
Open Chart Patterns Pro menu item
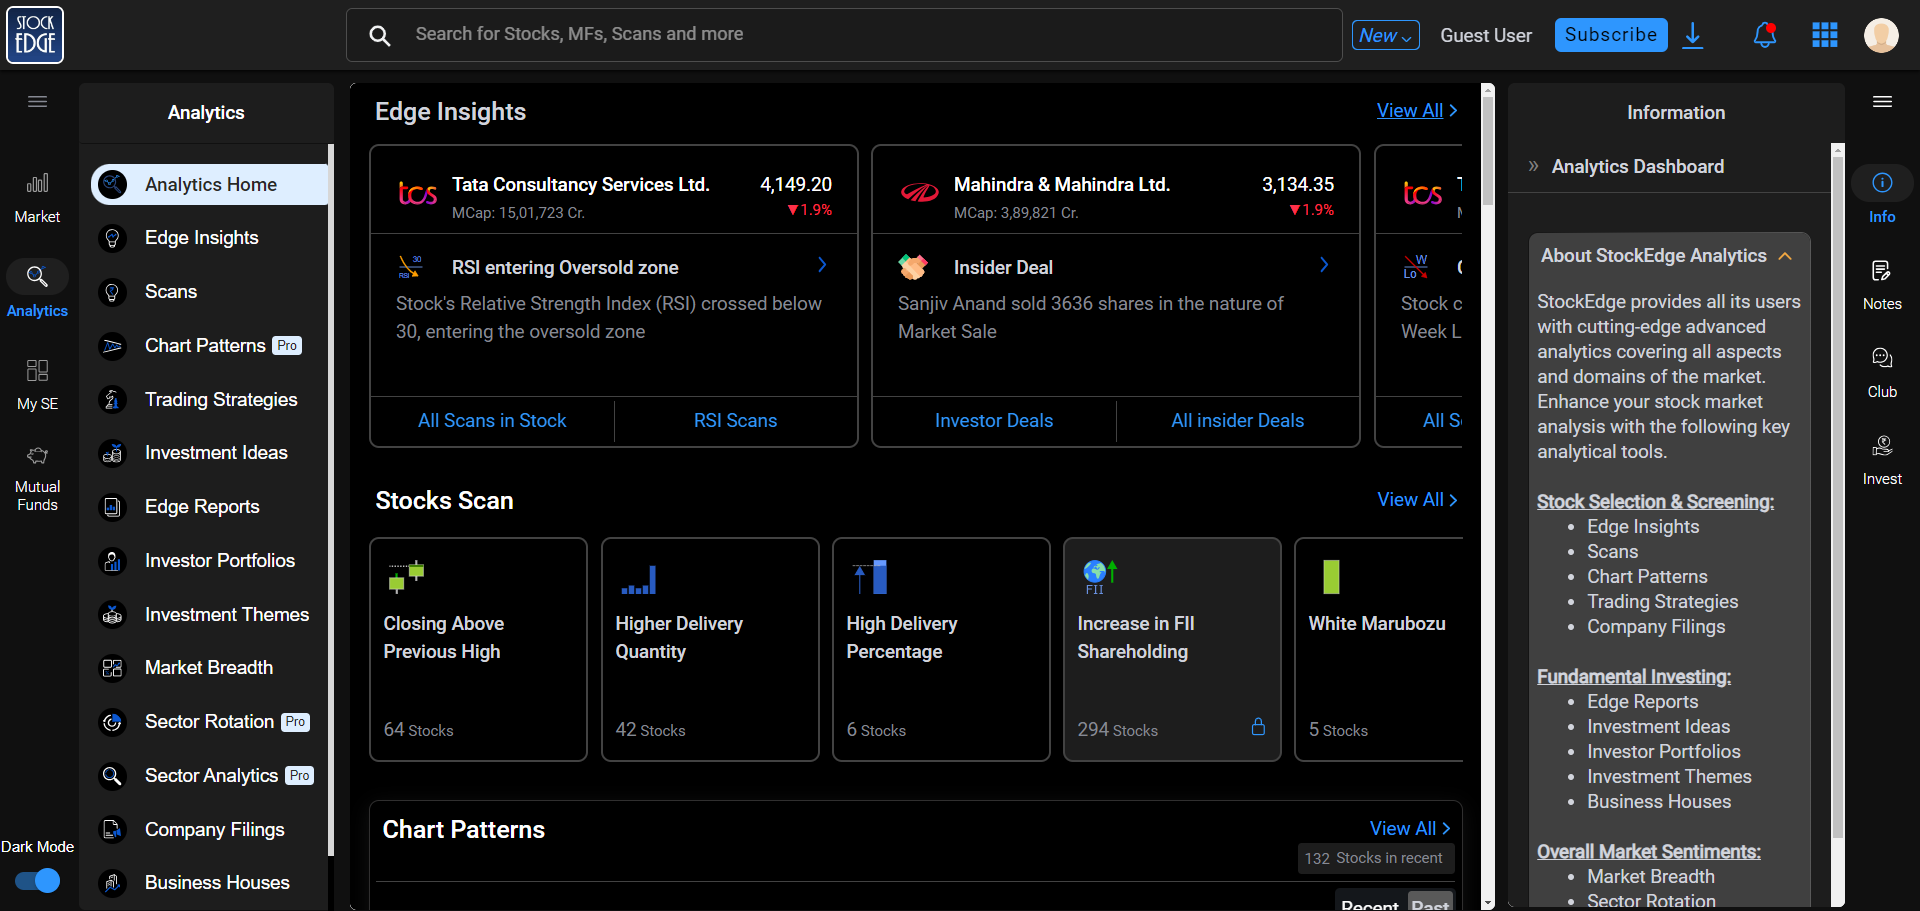pyautogui.click(x=210, y=346)
